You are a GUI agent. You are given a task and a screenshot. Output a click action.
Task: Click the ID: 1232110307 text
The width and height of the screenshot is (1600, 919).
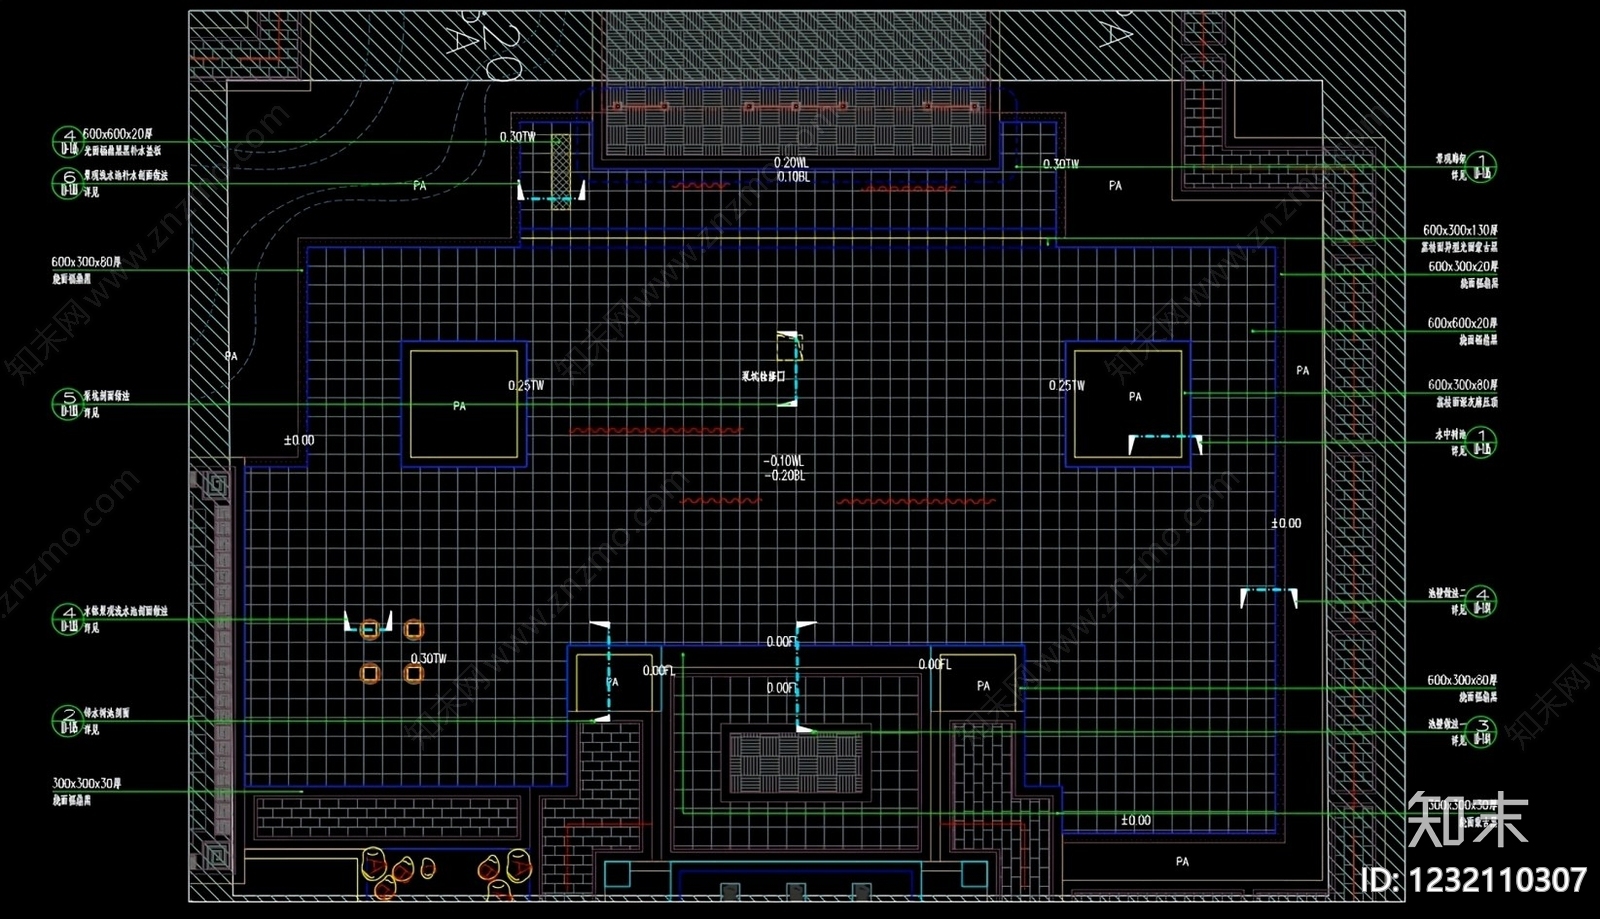(x=1473, y=880)
